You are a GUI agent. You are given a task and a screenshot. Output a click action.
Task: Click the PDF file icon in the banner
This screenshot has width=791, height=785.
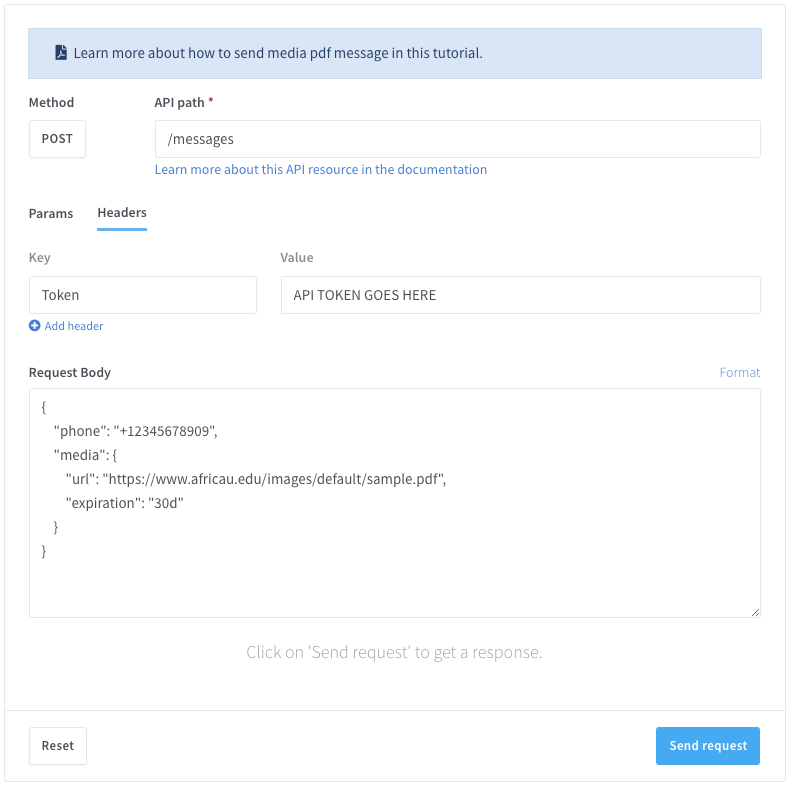[x=61, y=53]
